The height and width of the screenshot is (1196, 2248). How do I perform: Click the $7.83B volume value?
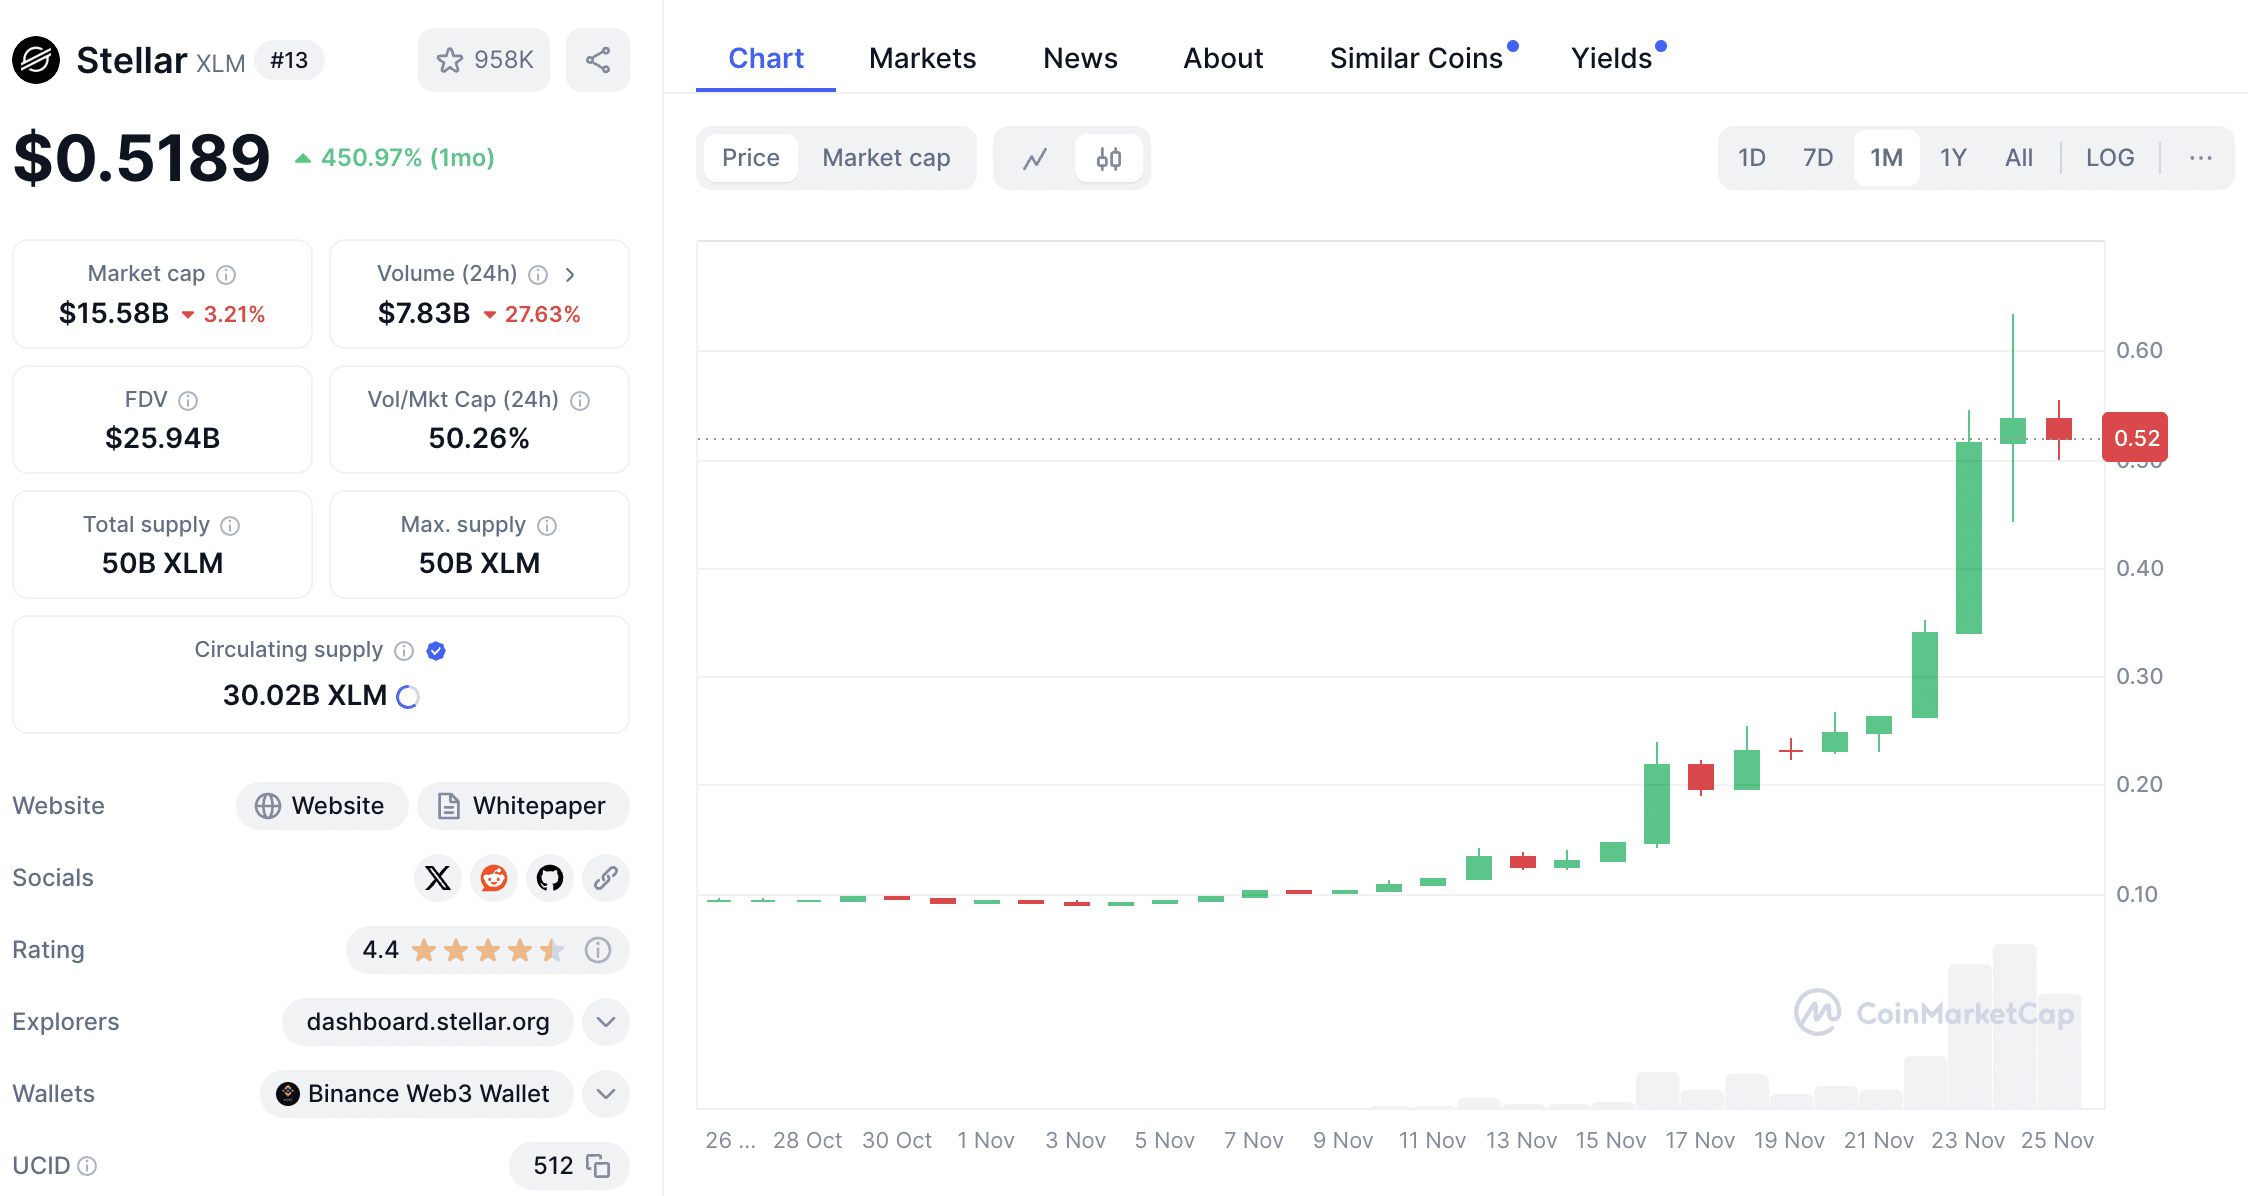pyautogui.click(x=424, y=313)
